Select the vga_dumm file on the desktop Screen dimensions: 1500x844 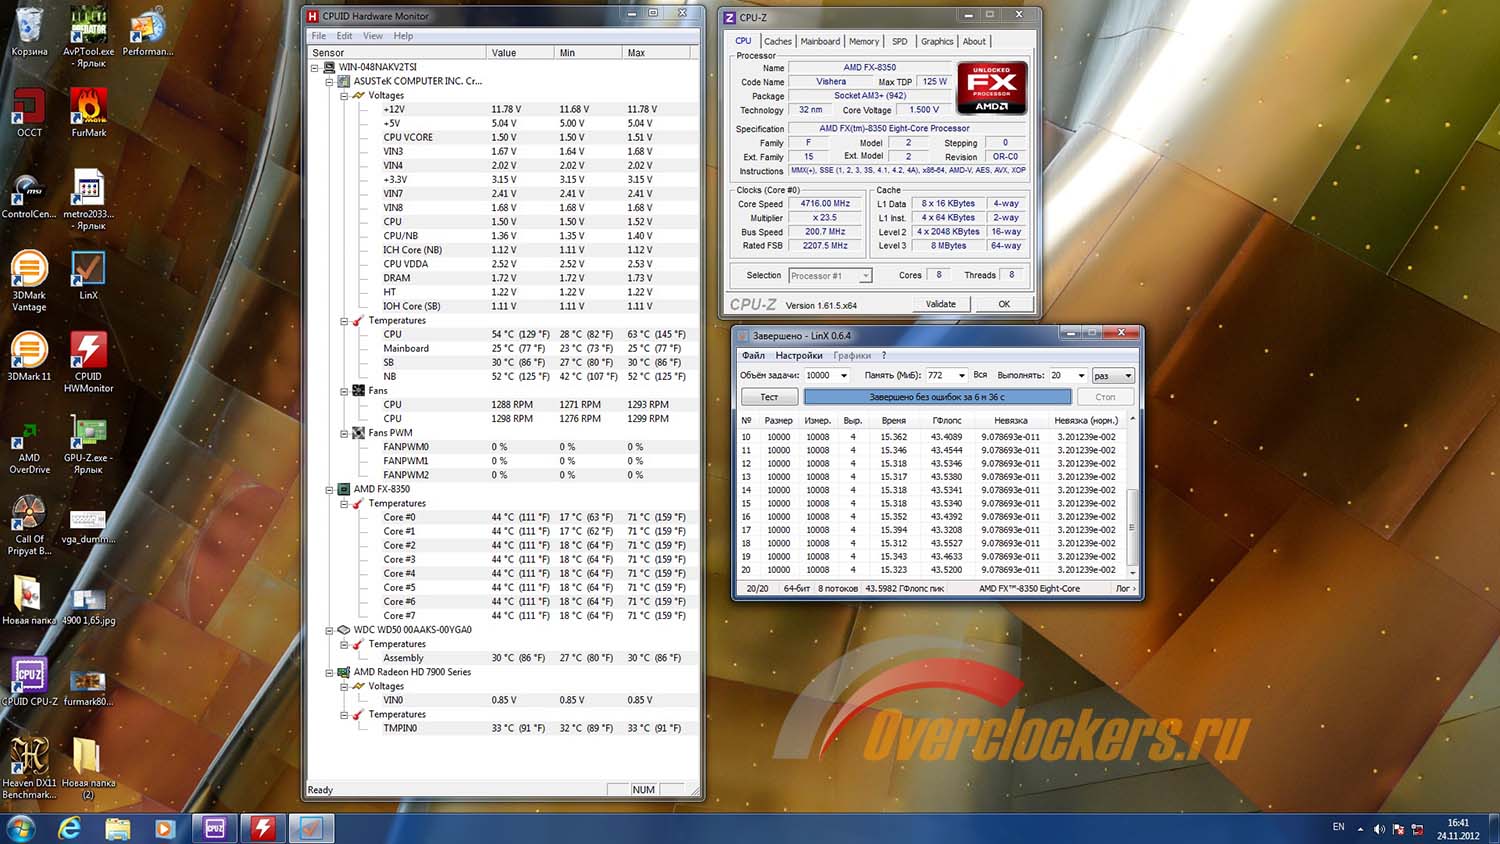pos(88,525)
